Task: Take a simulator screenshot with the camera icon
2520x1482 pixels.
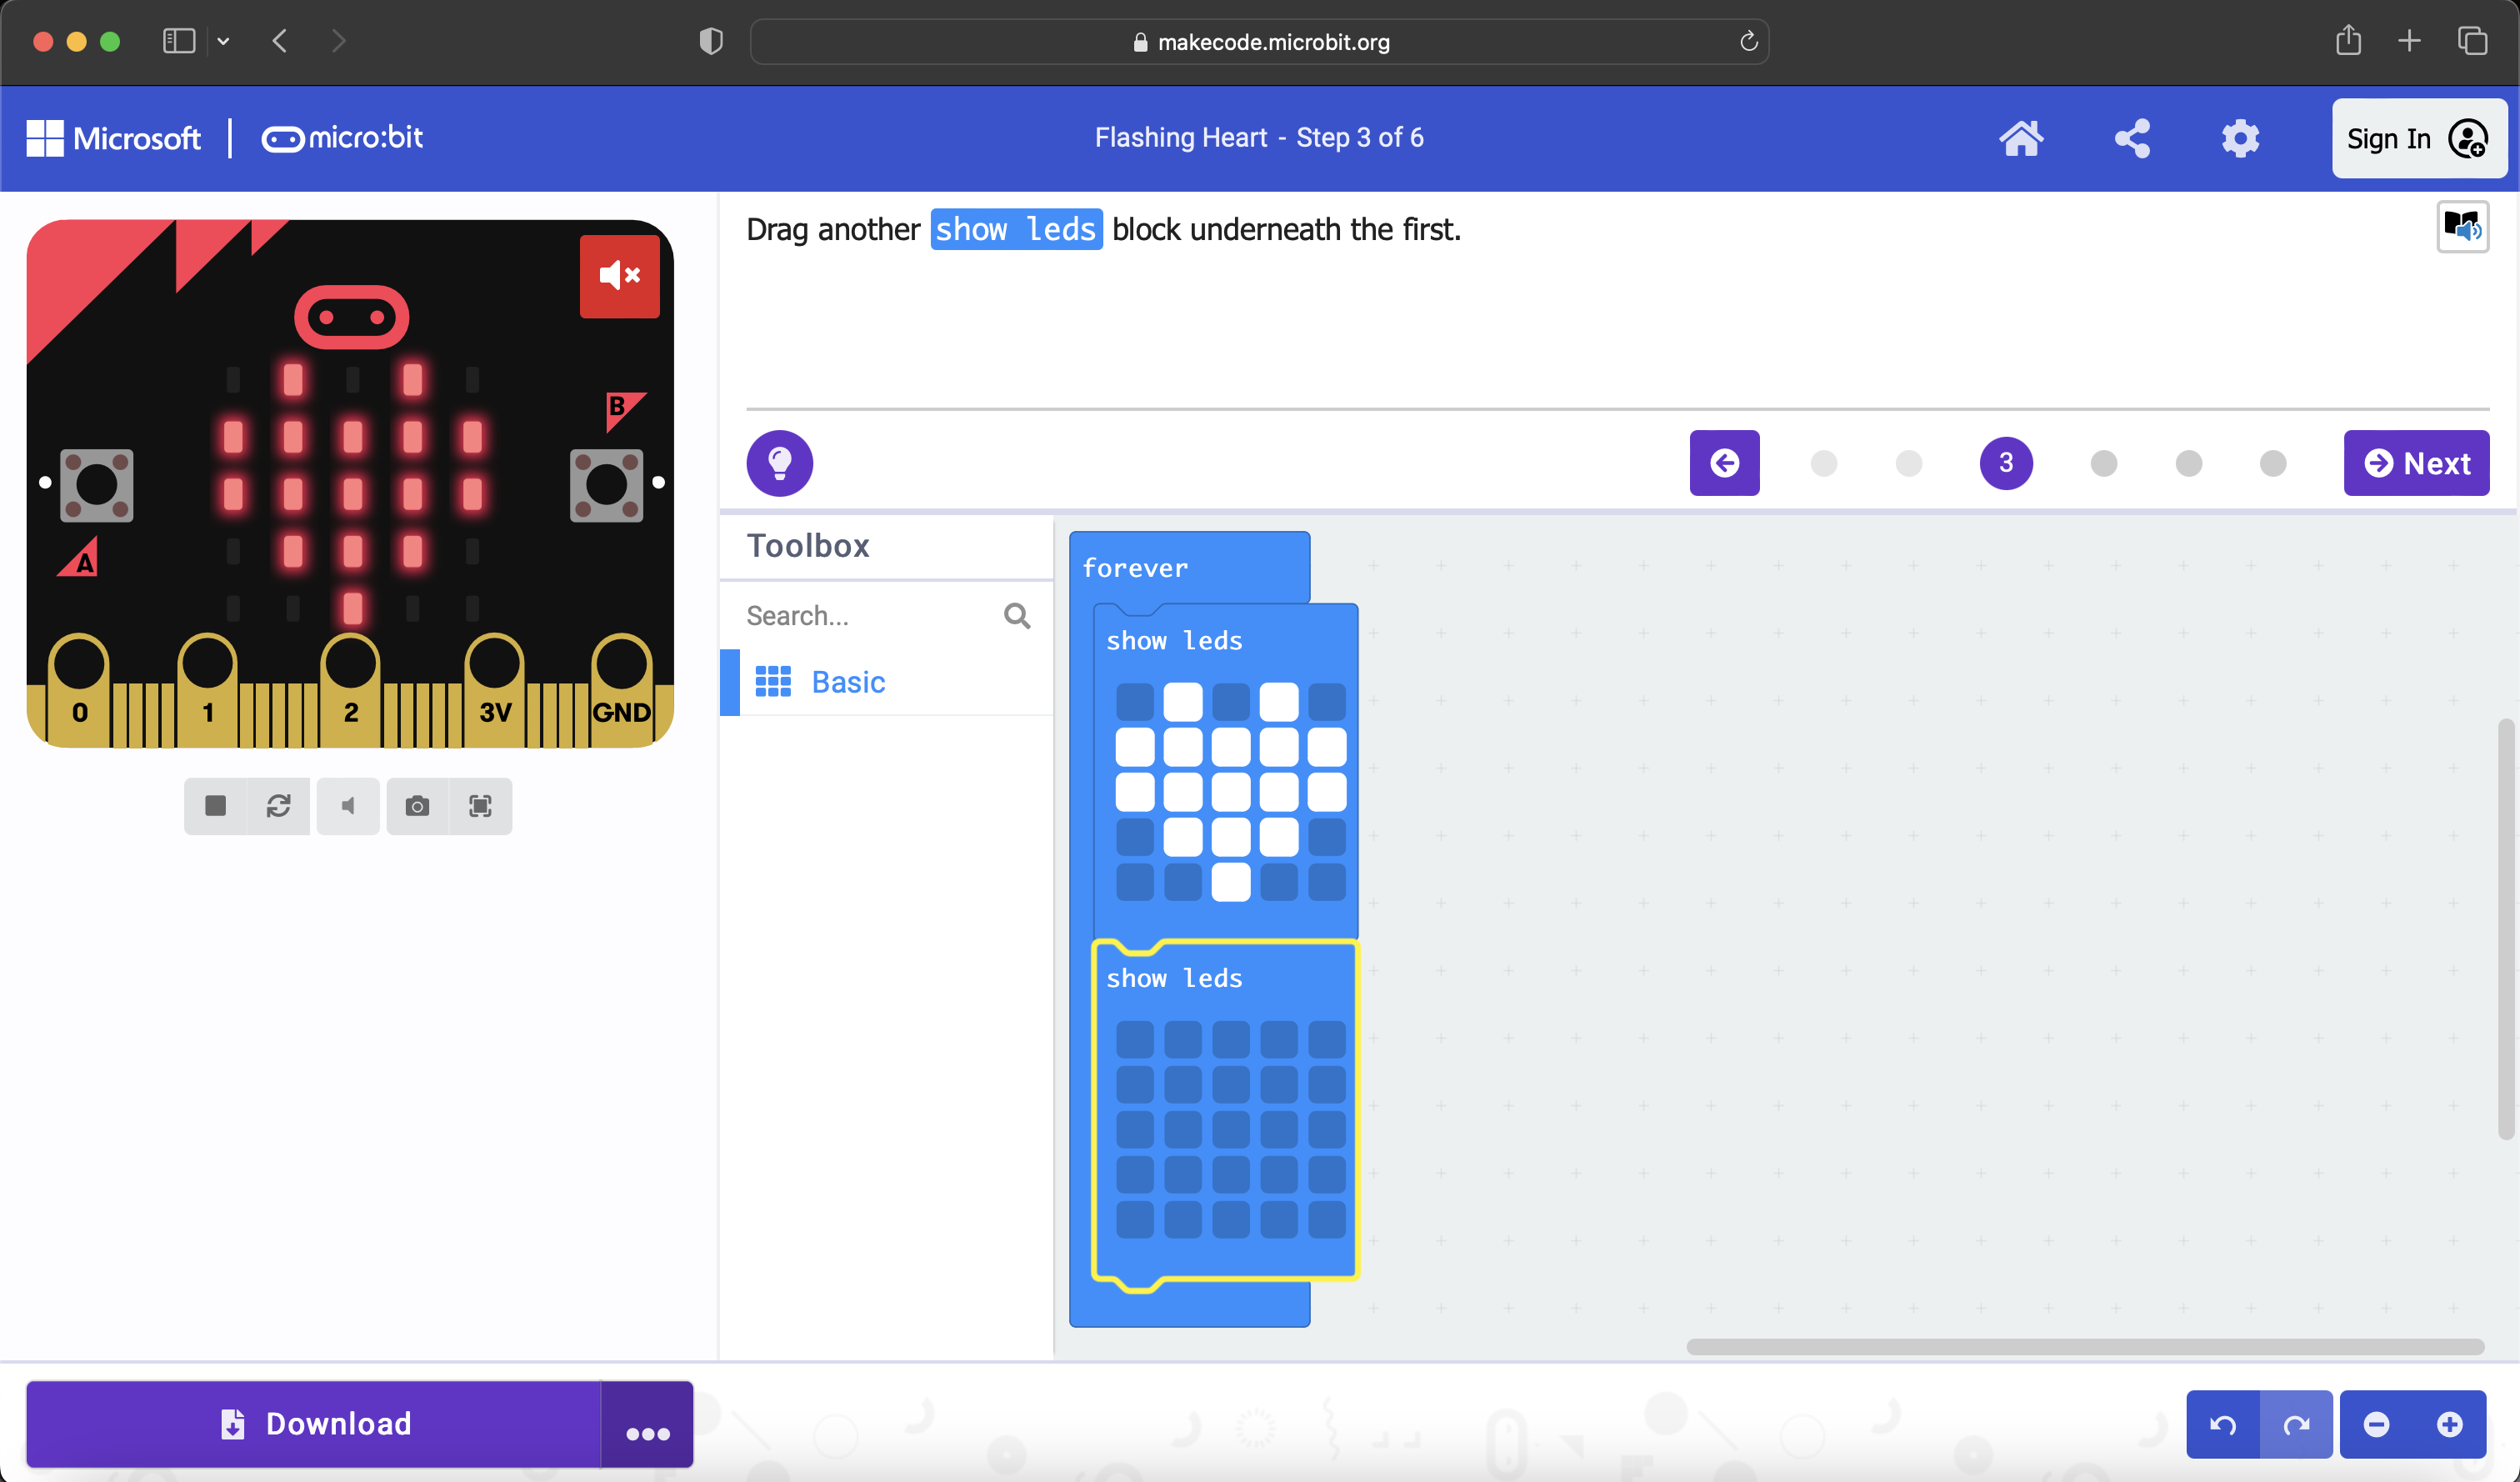Action: tap(417, 806)
